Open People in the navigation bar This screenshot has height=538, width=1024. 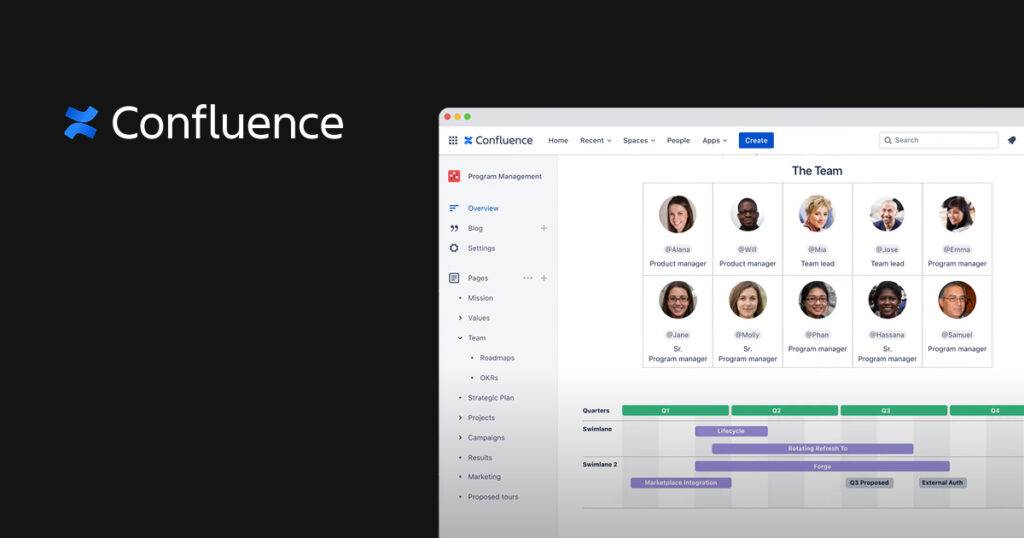[x=679, y=140]
